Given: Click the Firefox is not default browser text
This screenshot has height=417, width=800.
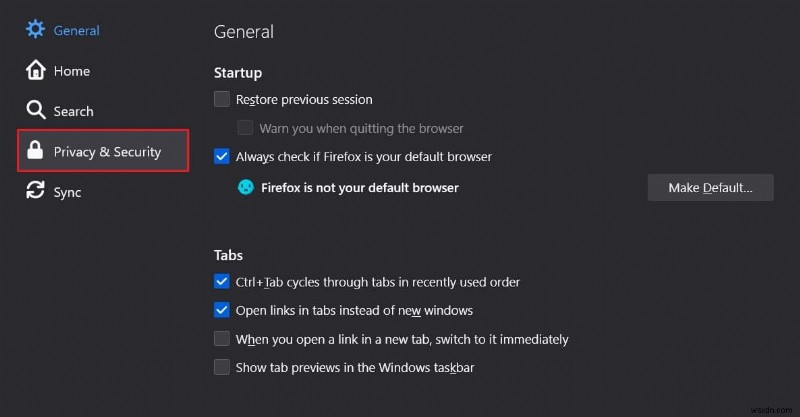Looking at the screenshot, I should click(x=360, y=187).
